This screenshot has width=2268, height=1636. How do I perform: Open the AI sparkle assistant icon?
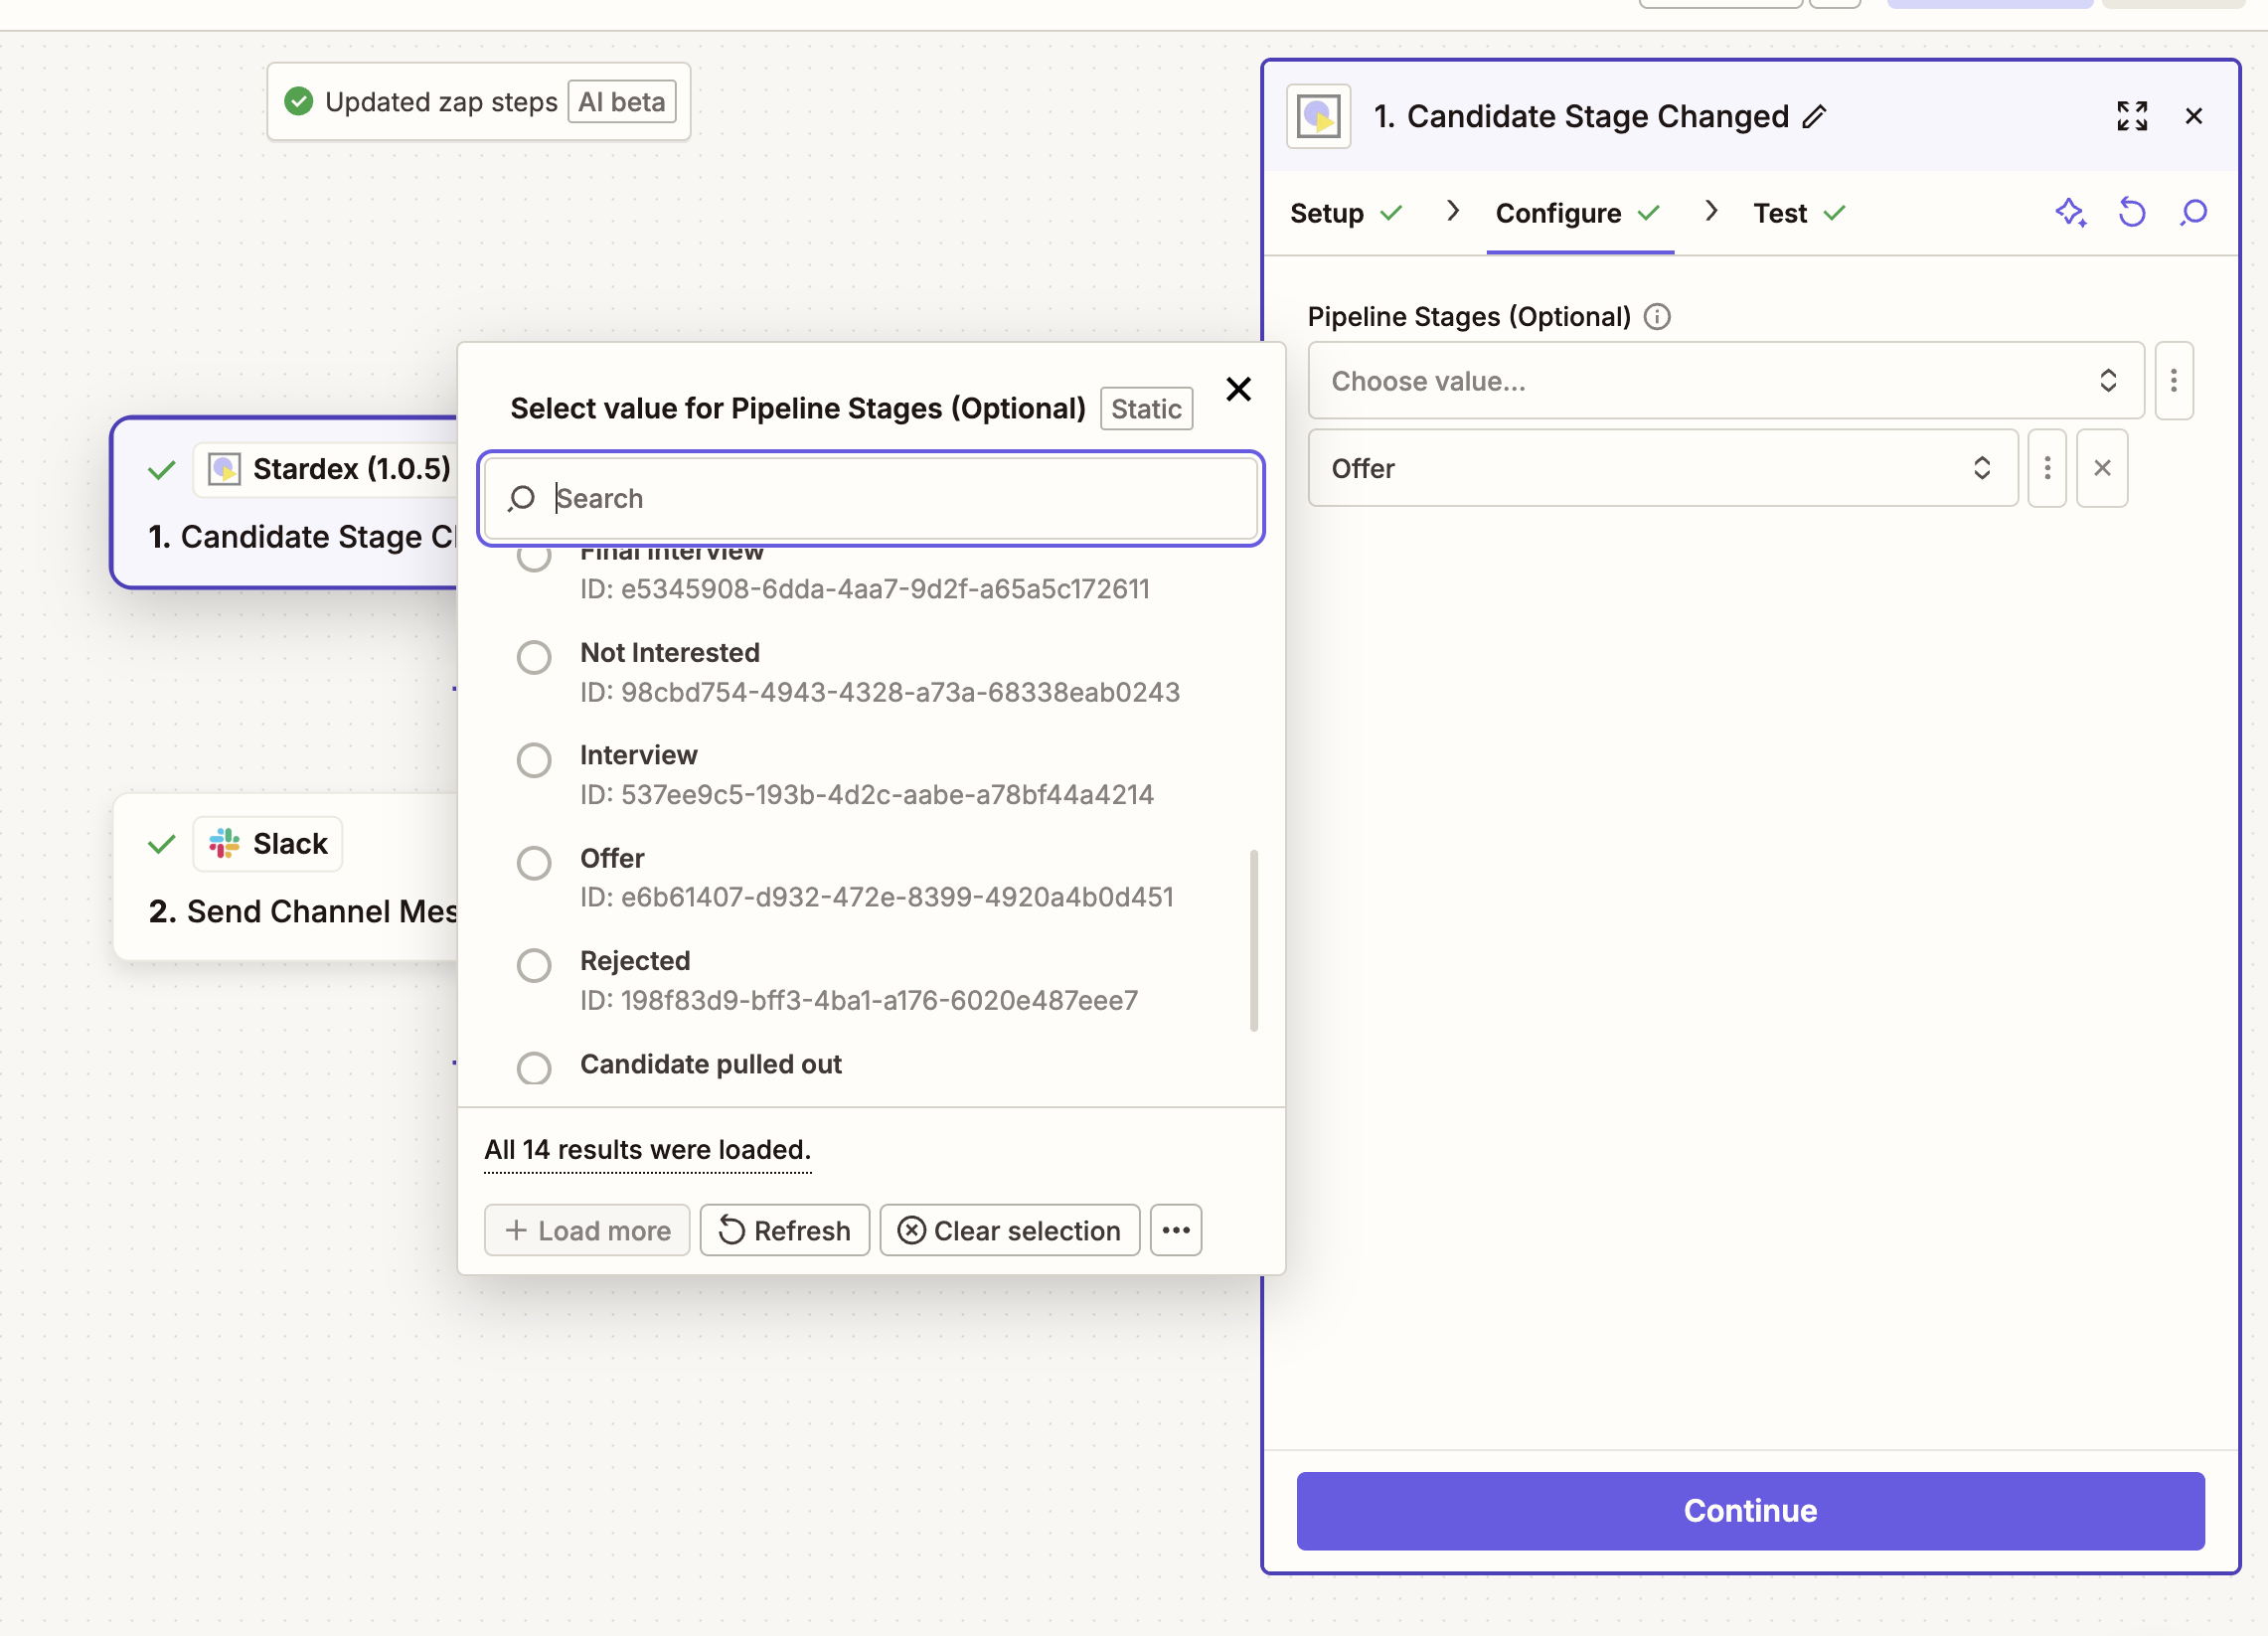(x=2070, y=213)
